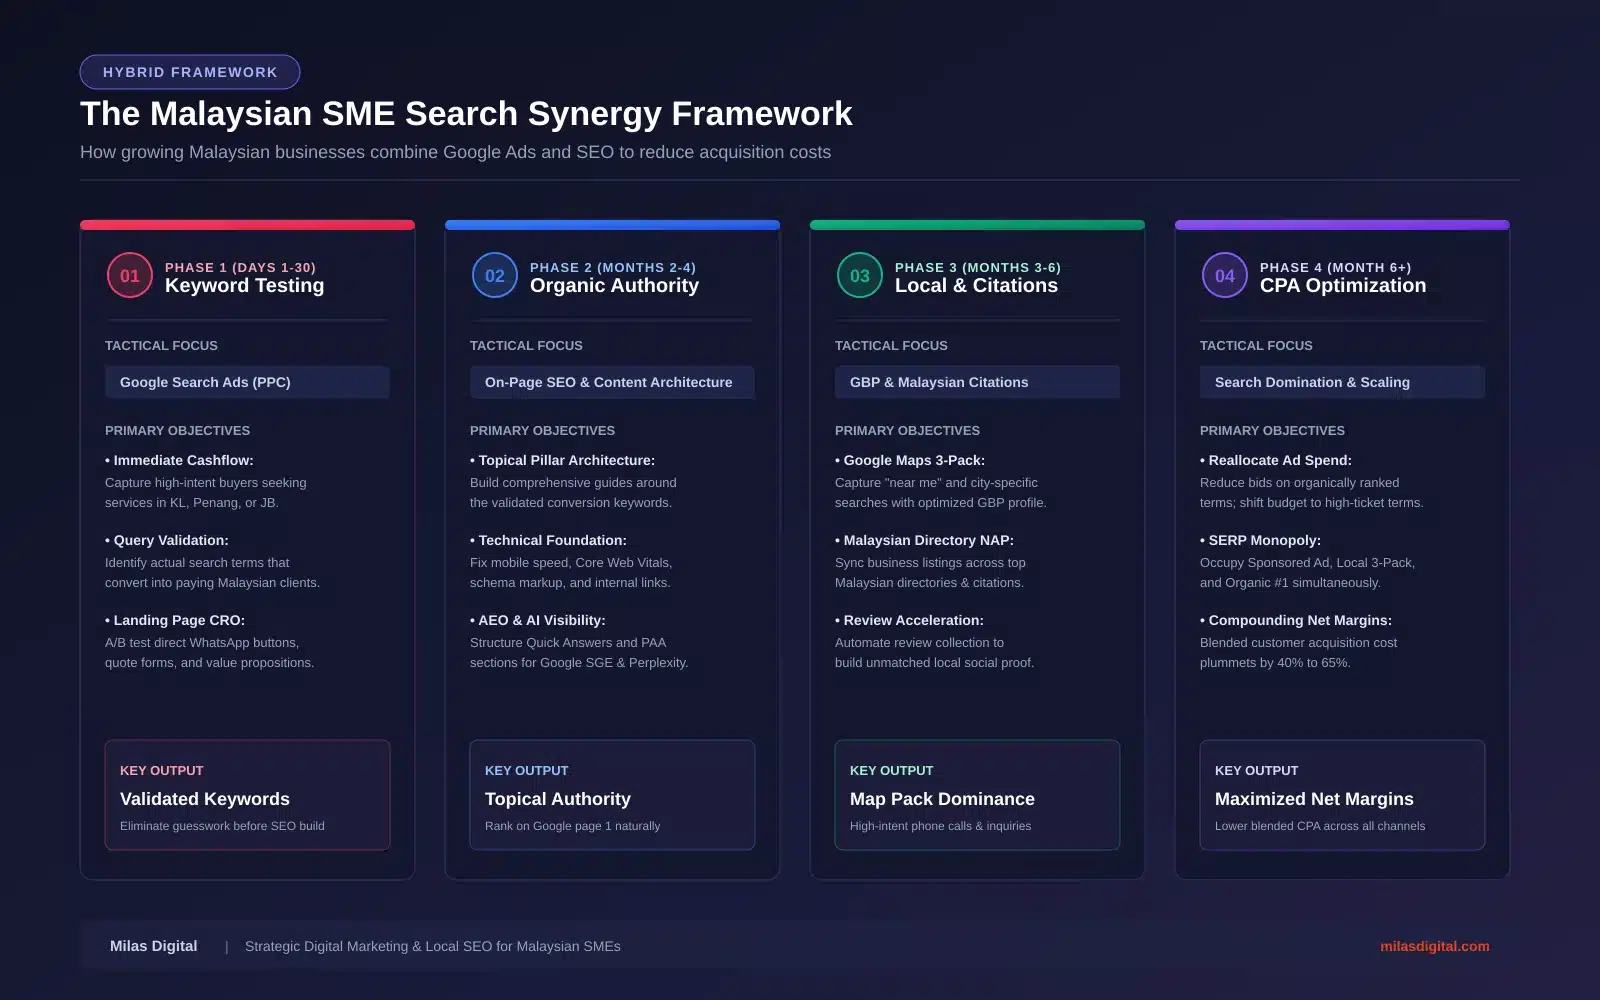
Task: Click the Local & Citations heading
Action: [x=976, y=286]
